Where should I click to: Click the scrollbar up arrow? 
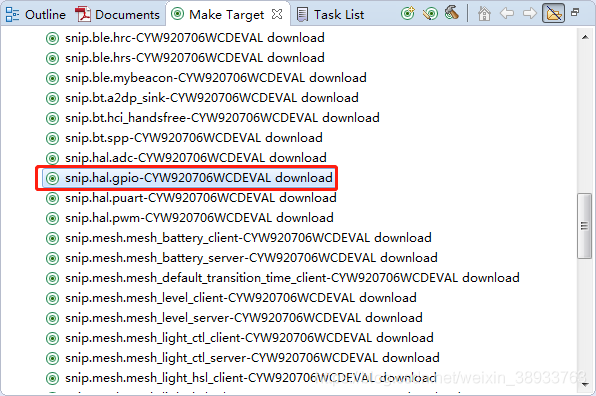tap(585, 37)
